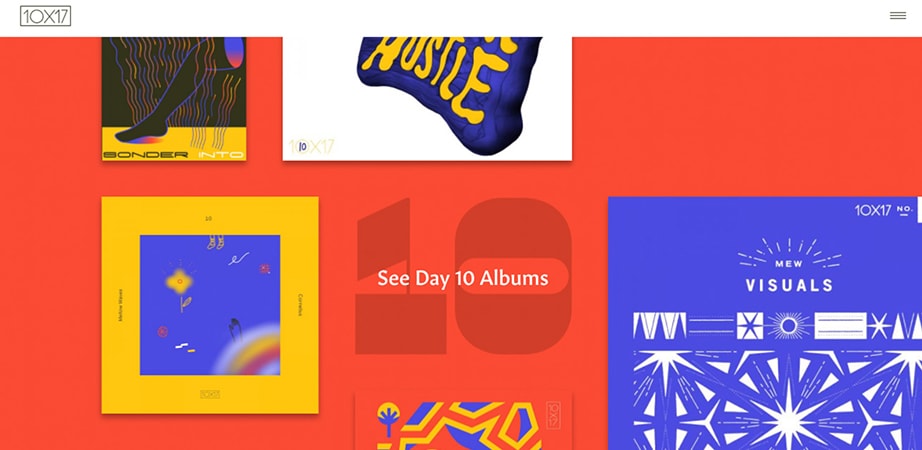Image resolution: width=922 pixels, height=450 pixels.
Task: Open the Bonder Into album cover
Action: click(174, 99)
